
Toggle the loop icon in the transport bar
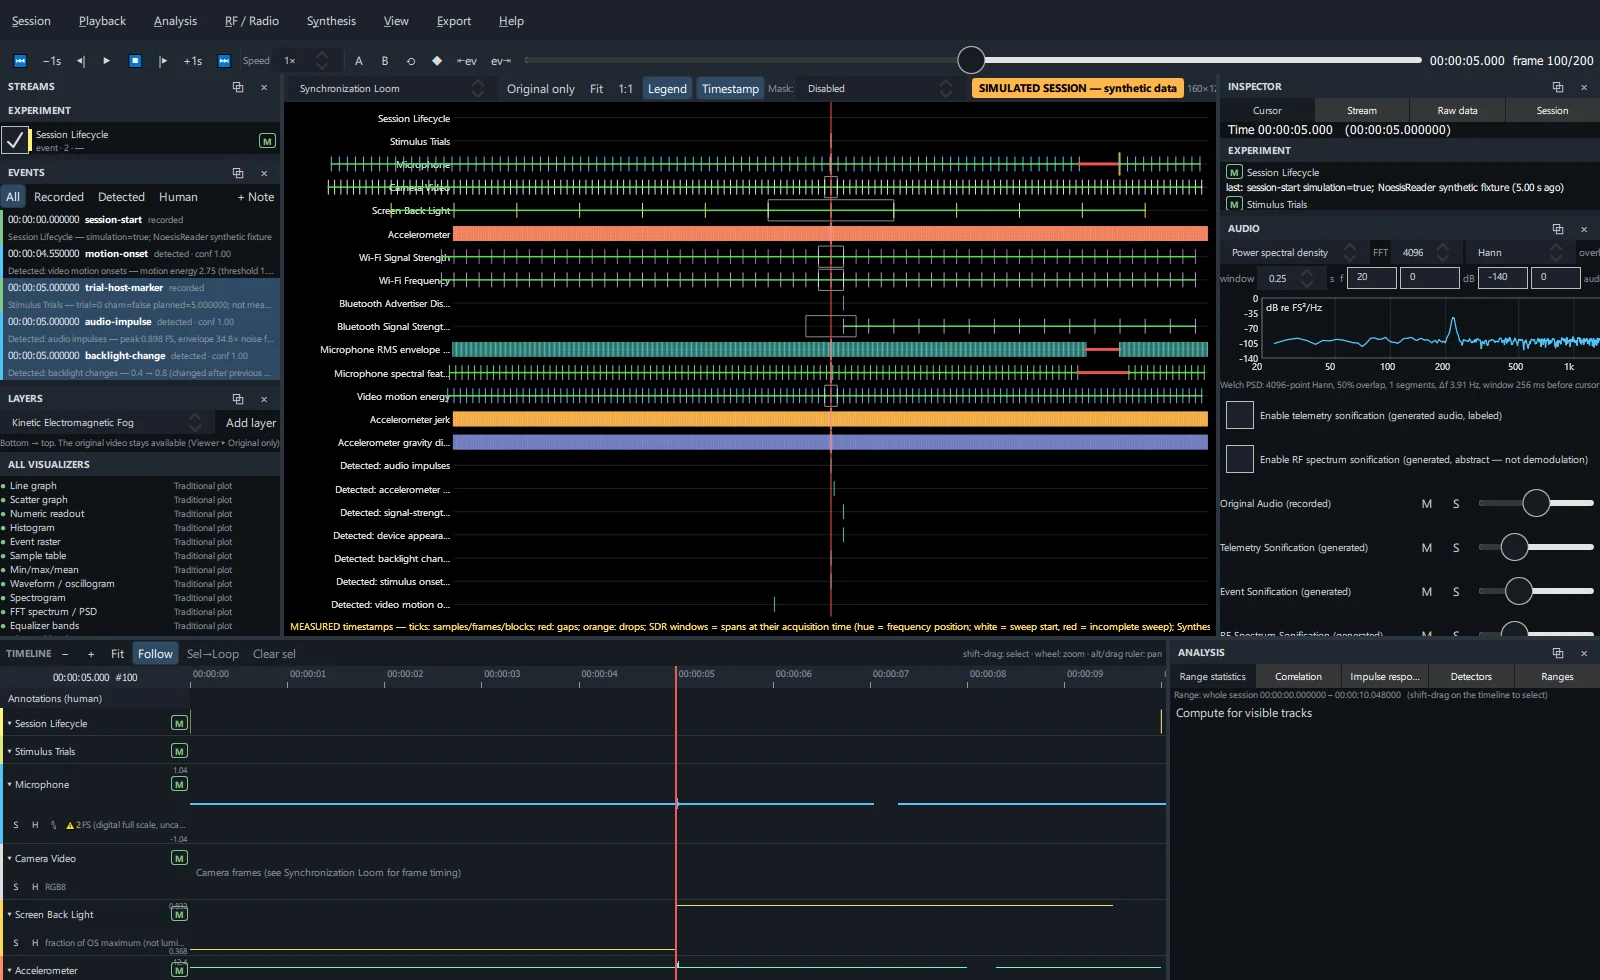[x=410, y=61]
